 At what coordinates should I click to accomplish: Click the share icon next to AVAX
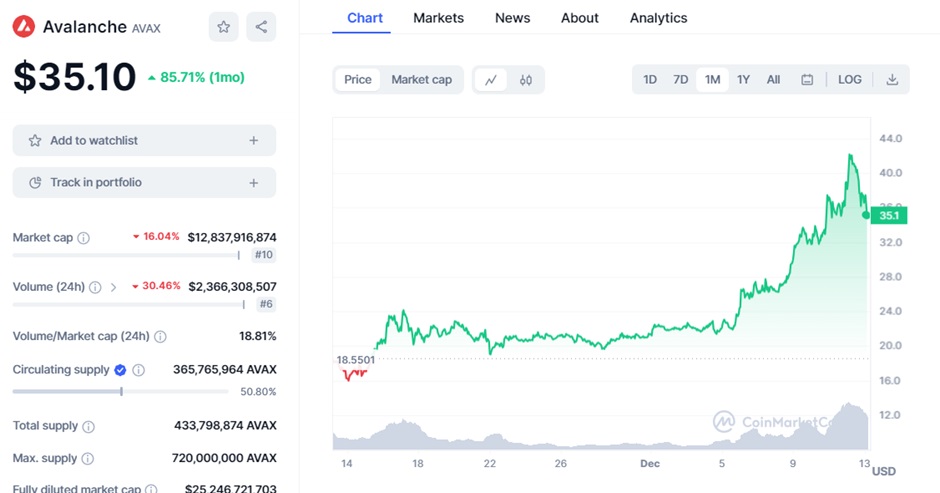(x=261, y=27)
